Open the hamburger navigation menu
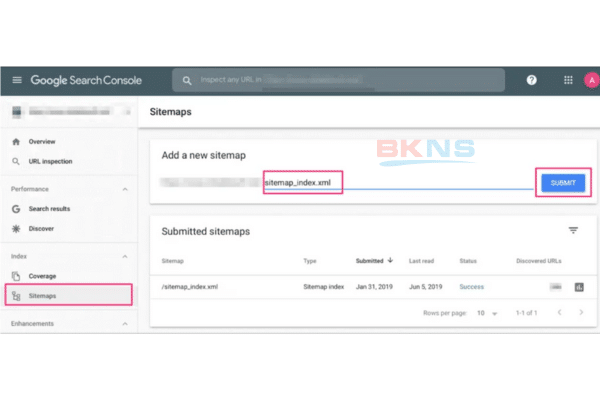 [17, 80]
